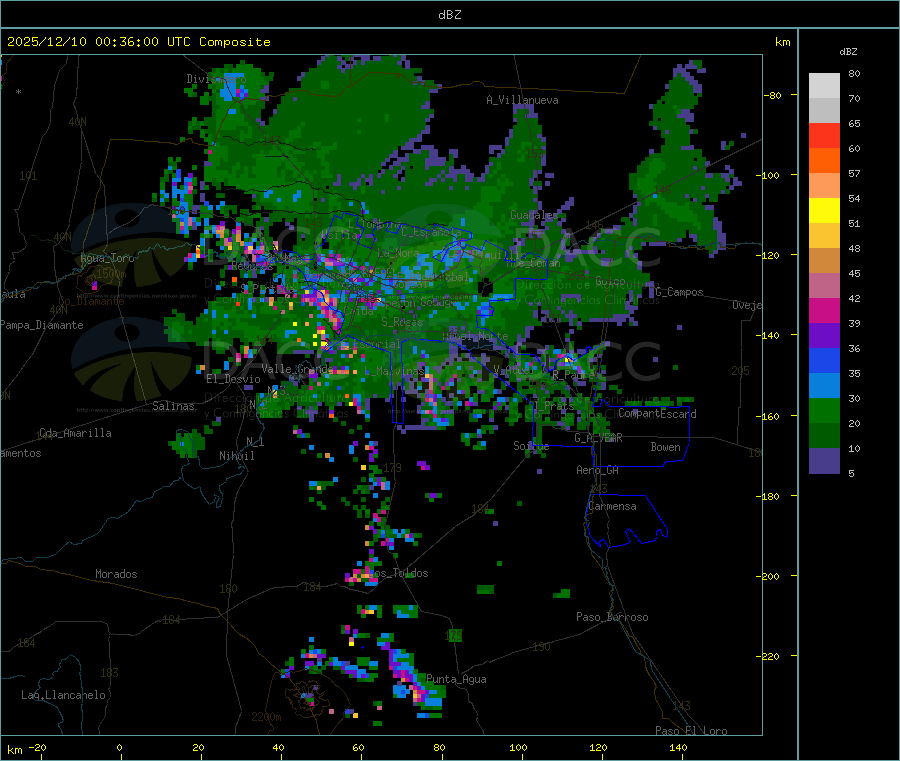The image size is (900, 761).
Task: Select the Punta_Agua place label
Action: pyautogui.click(x=456, y=679)
